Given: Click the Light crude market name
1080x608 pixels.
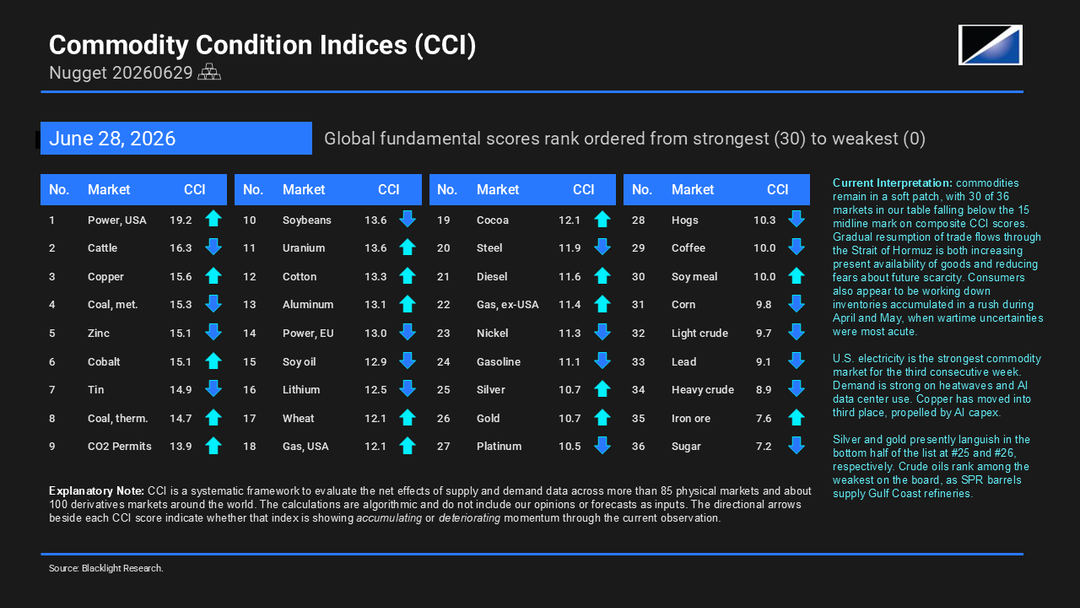Looking at the screenshot, I should tap(700, 333).
